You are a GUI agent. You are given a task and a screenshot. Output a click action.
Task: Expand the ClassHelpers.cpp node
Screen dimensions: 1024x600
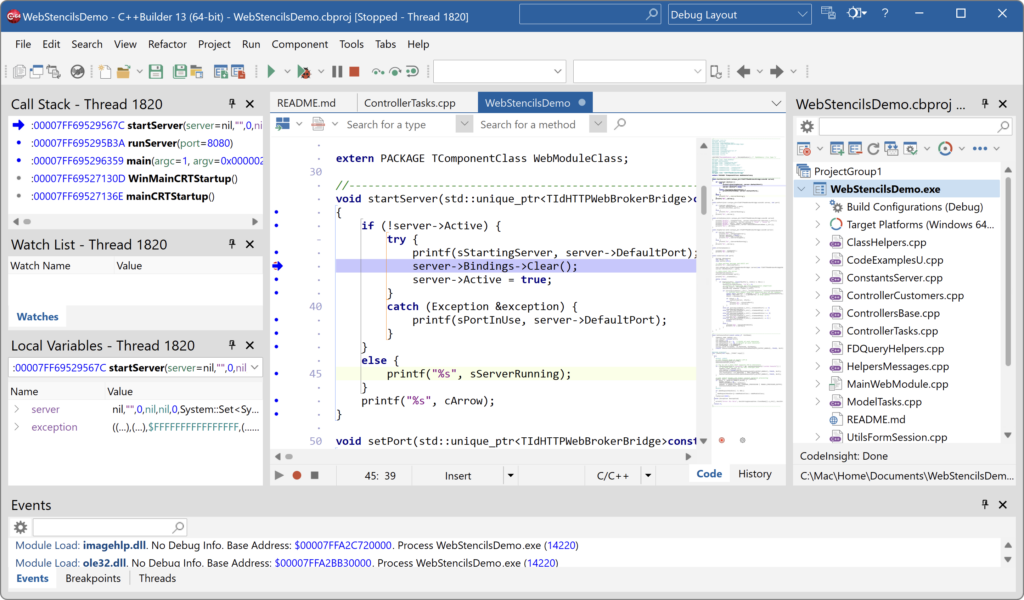[818, 242]
